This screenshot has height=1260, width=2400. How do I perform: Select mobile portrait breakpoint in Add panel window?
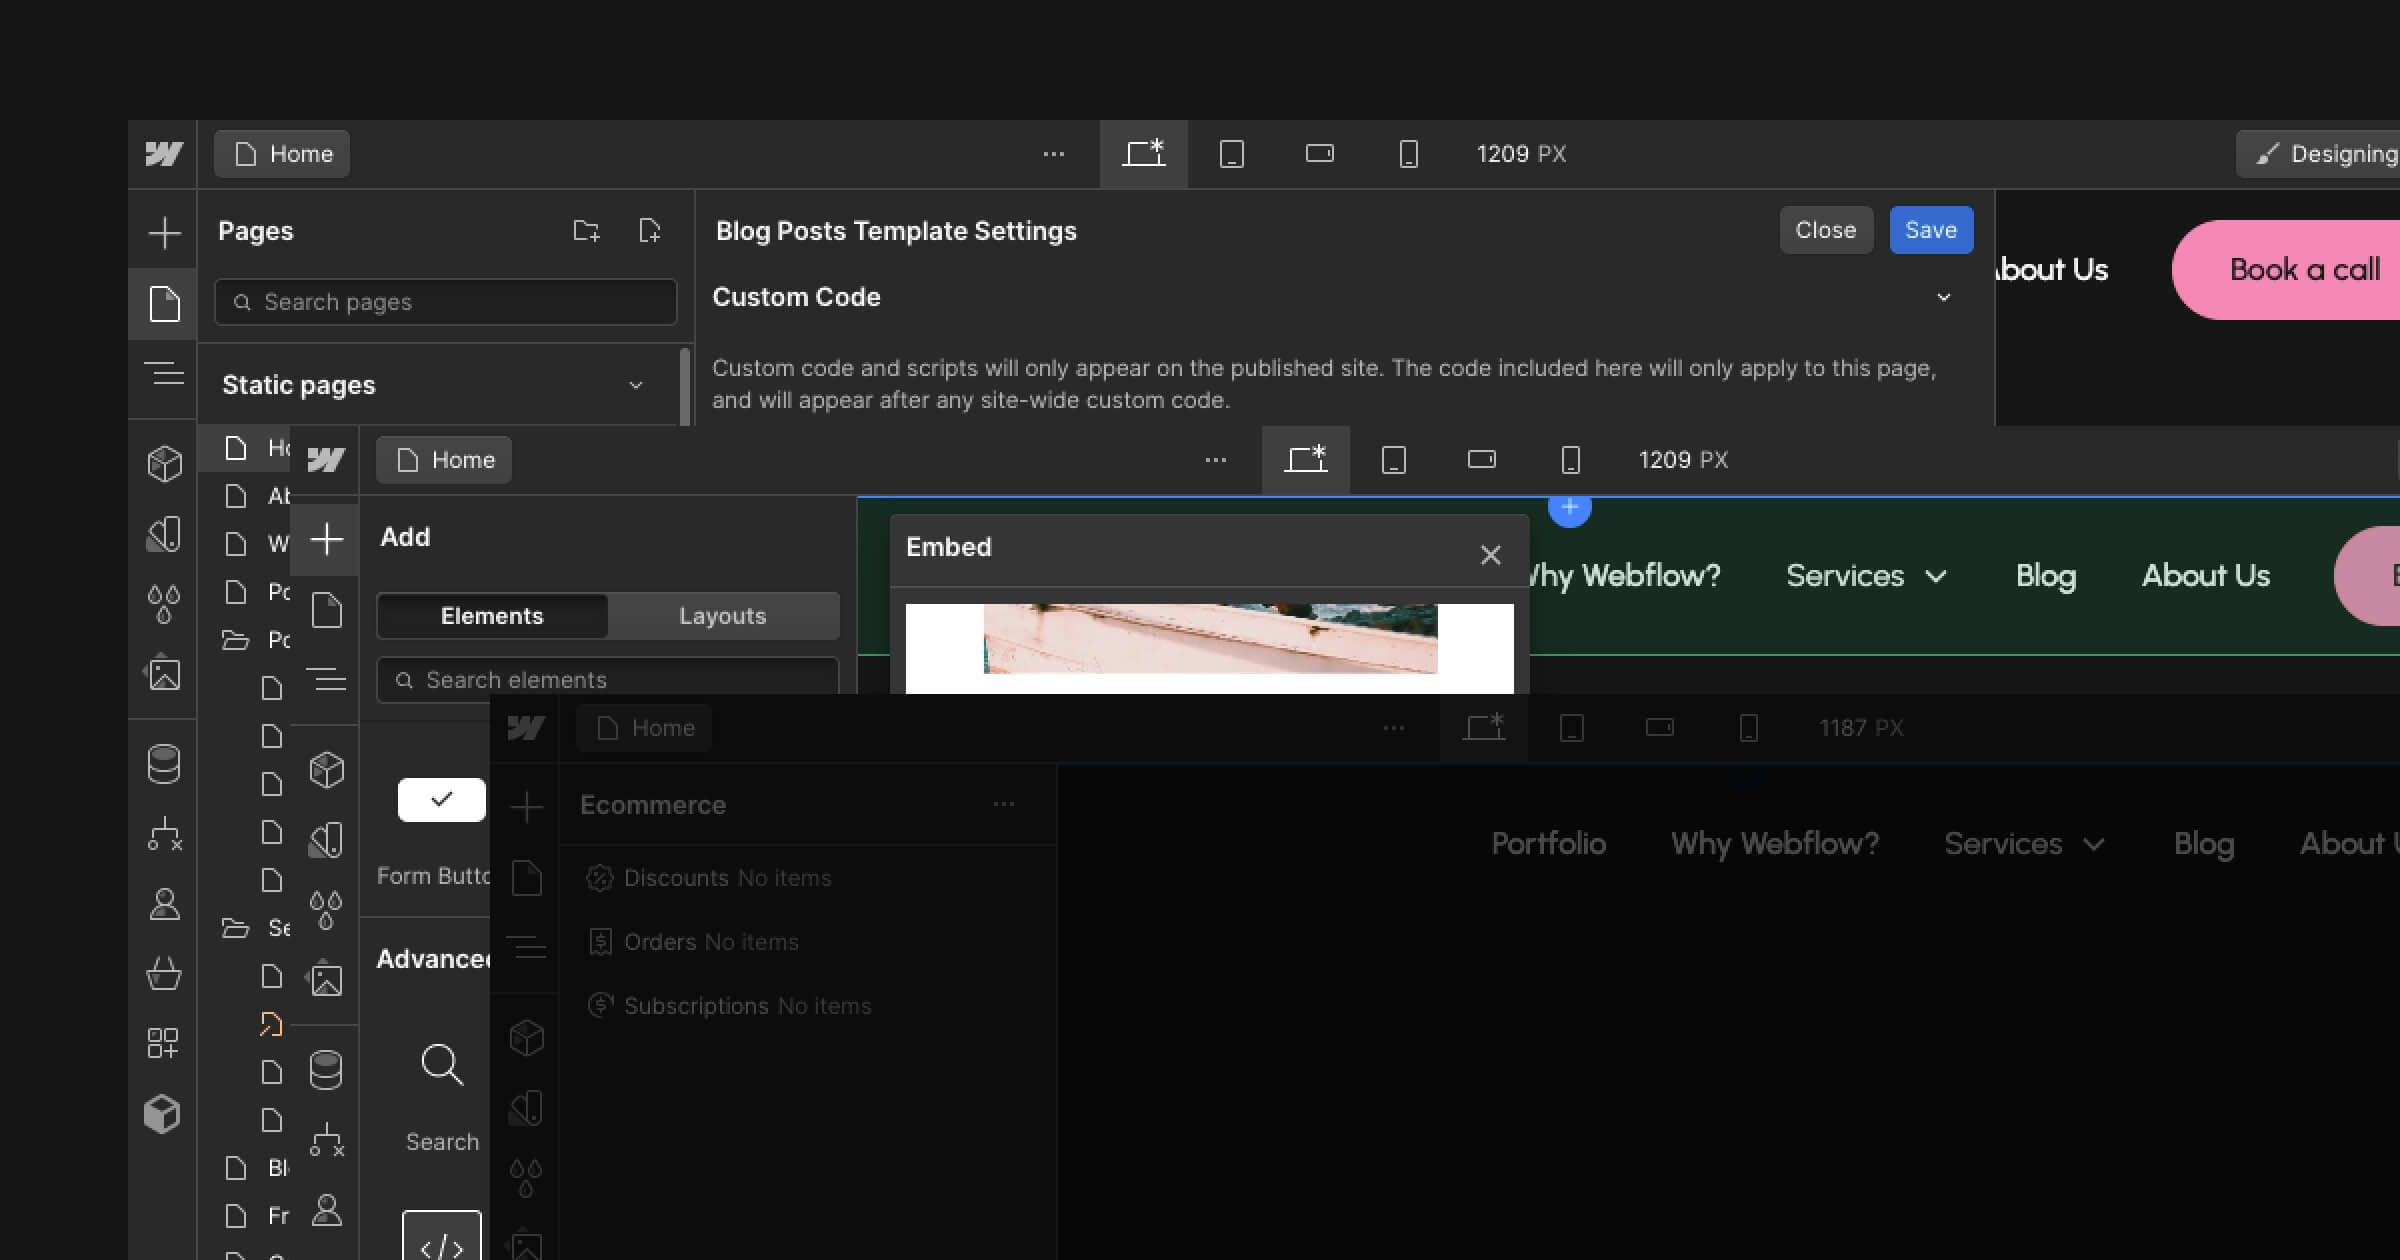coord(1570,460)
